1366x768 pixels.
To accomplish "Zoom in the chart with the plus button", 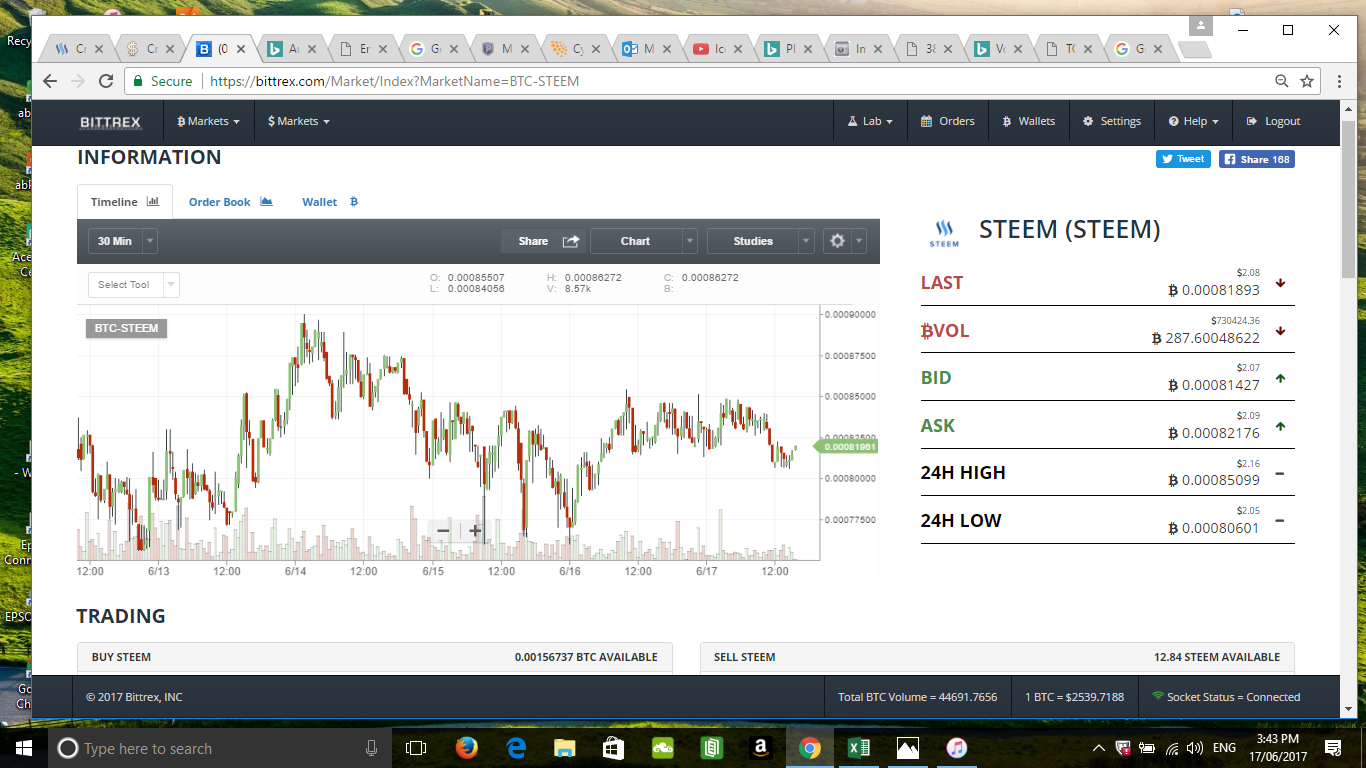I will (475, 530).
